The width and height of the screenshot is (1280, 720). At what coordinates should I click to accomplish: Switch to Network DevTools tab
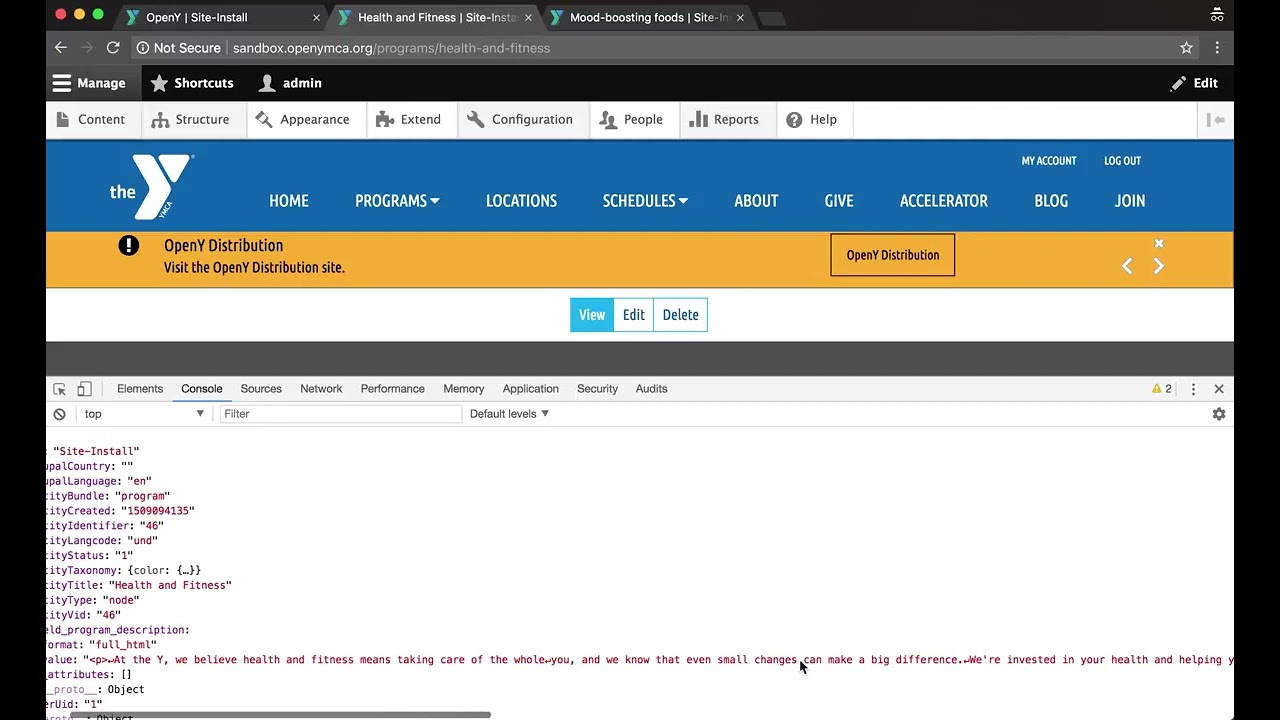pos(321,389)
